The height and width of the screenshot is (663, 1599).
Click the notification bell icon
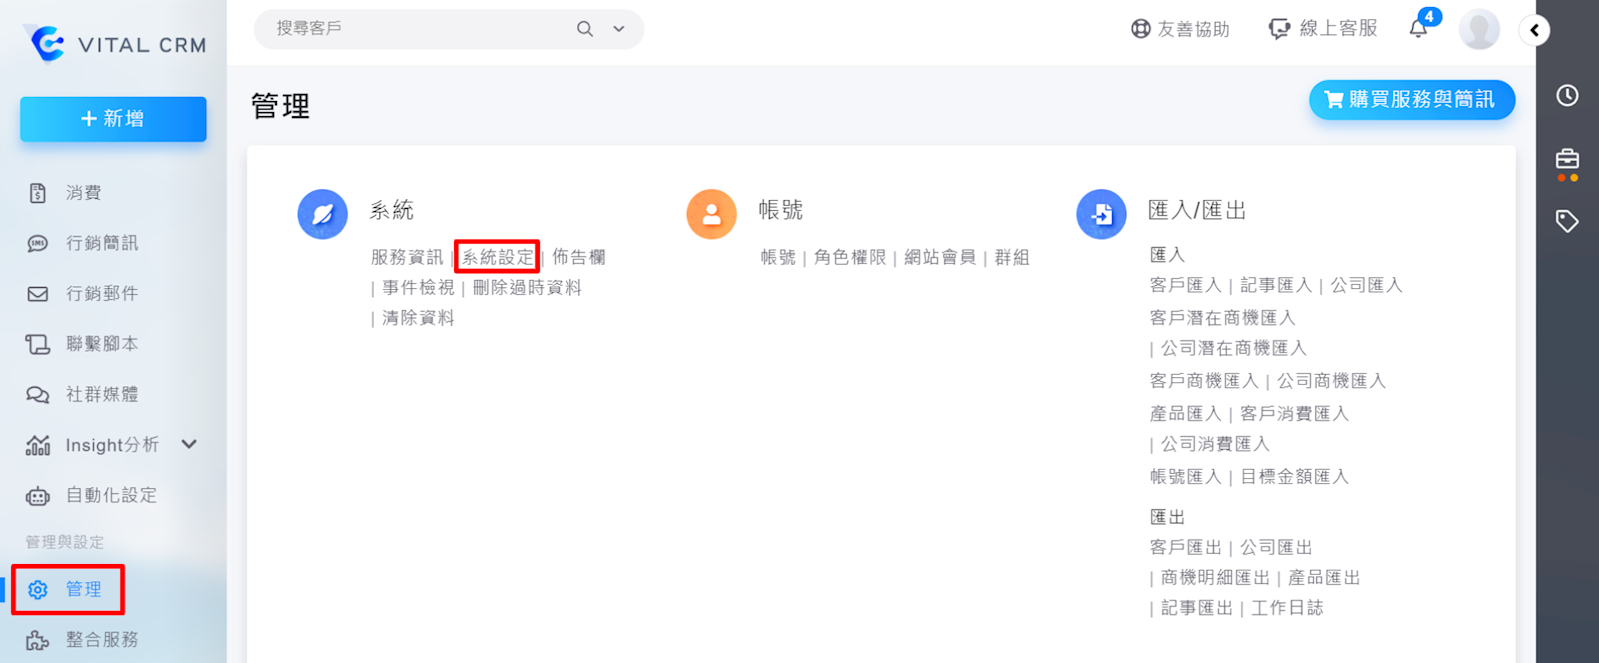[1418, 29]
